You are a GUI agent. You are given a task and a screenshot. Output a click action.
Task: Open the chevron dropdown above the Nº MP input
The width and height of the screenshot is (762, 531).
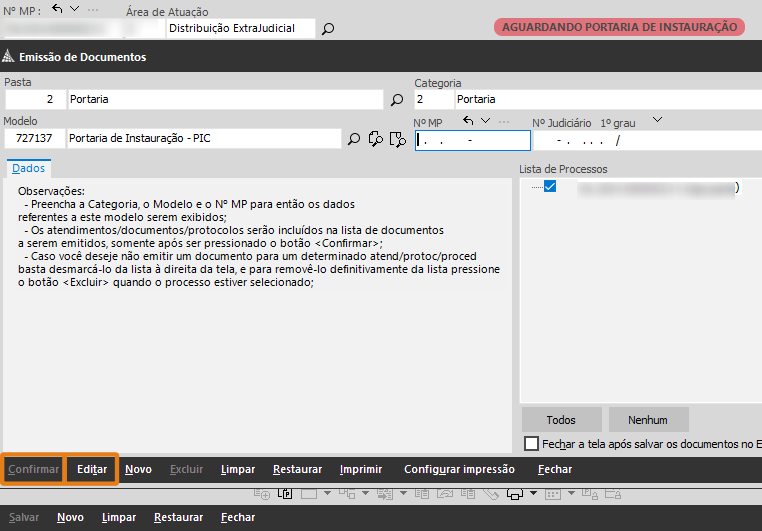click(485, 120)
